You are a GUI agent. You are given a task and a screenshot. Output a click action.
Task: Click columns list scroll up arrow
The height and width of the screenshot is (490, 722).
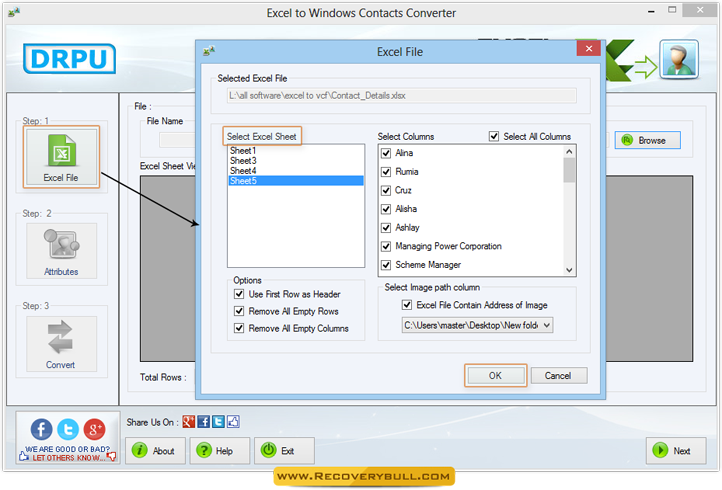coord(569,152)
